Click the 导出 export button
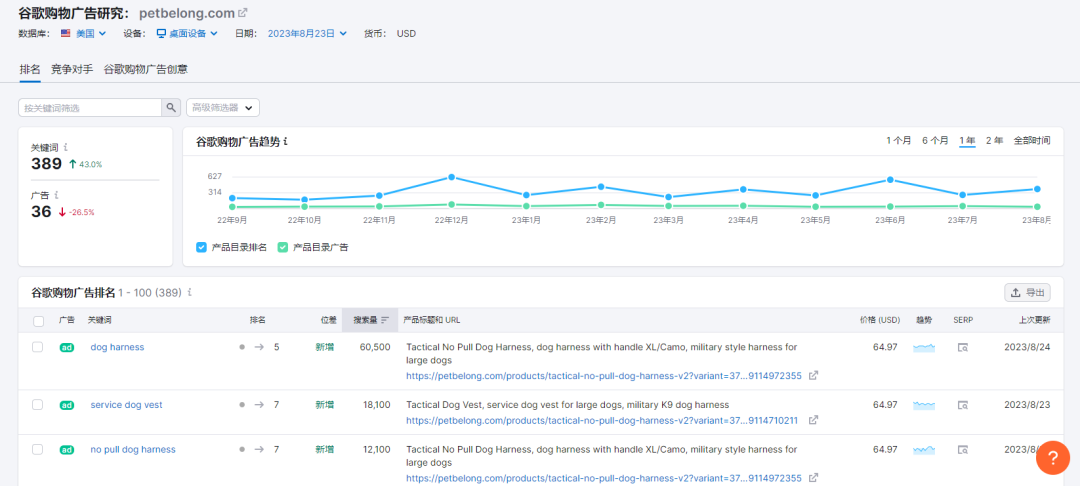Image resolution: width=1080 pixels, height=486 pixels. (1028, 293)
